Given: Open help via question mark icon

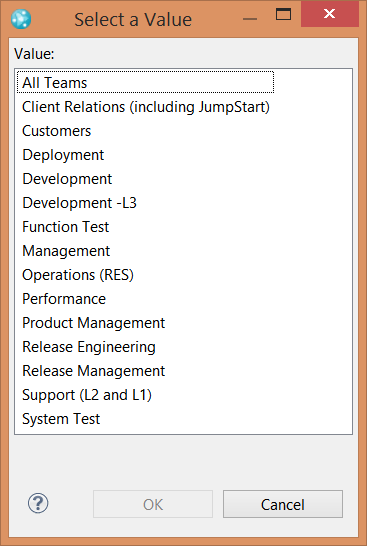Looking at the screenshot, I should [38, 503].
